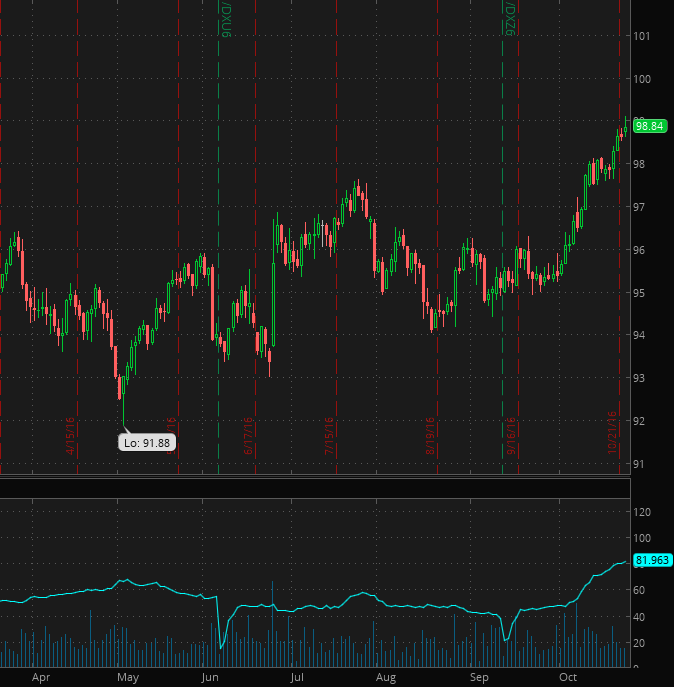Click the 6/17/16 expiration date marker
This screenshot has width=674, height=687.
(x=247, y=437)
